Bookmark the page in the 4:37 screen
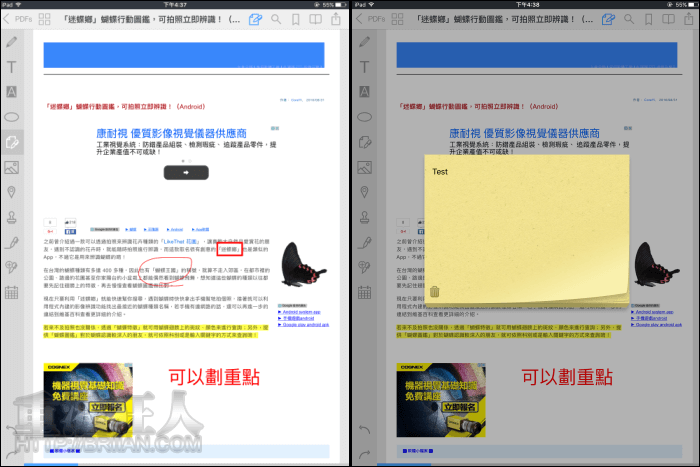Image resolution: width=700 pixels, height=467 pixels. pyautogui.click(x=296, y=18)
